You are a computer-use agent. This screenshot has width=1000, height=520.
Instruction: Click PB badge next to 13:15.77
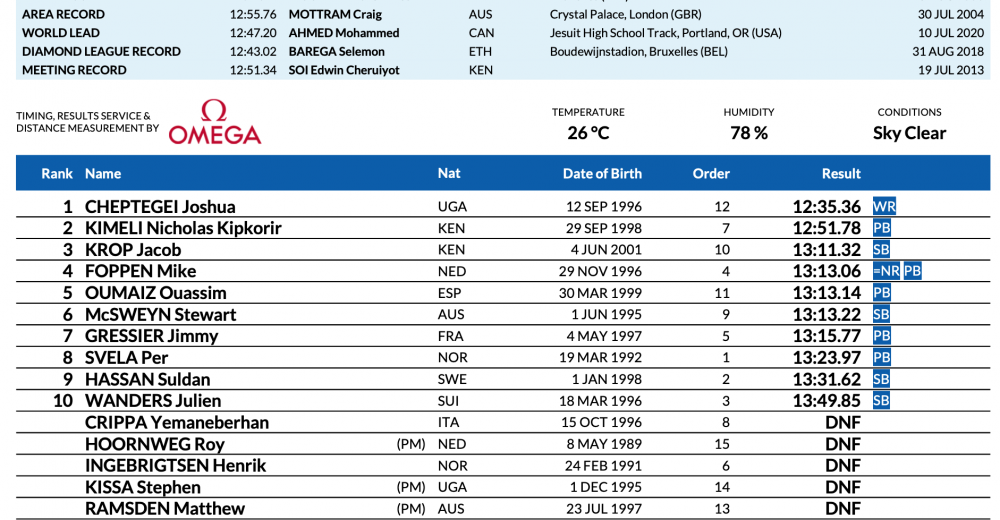pyautogui.click(x=881, y=336)
